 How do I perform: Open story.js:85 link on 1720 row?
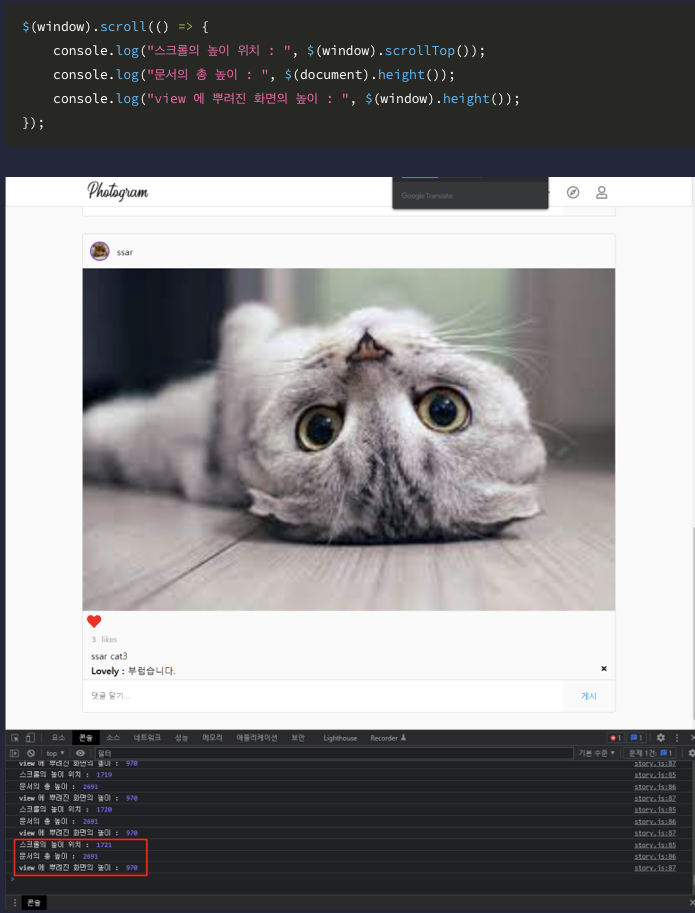coord(655,810)
